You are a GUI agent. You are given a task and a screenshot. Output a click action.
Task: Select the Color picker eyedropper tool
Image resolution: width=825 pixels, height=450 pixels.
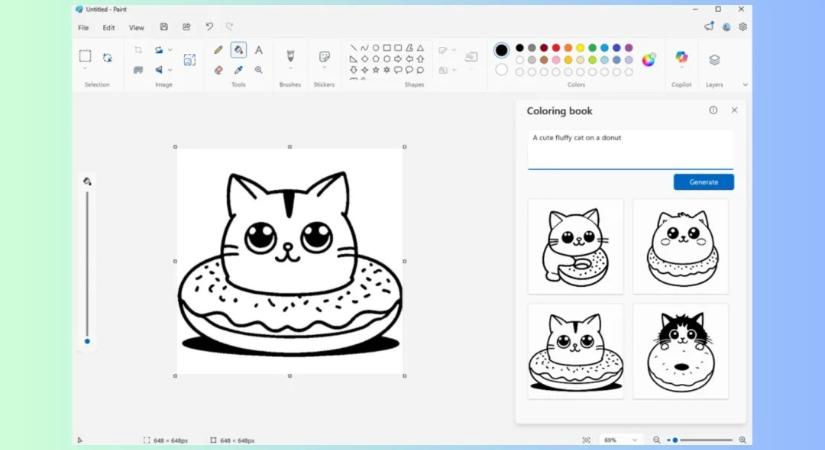pyautogui.click(x=238, y=69)
